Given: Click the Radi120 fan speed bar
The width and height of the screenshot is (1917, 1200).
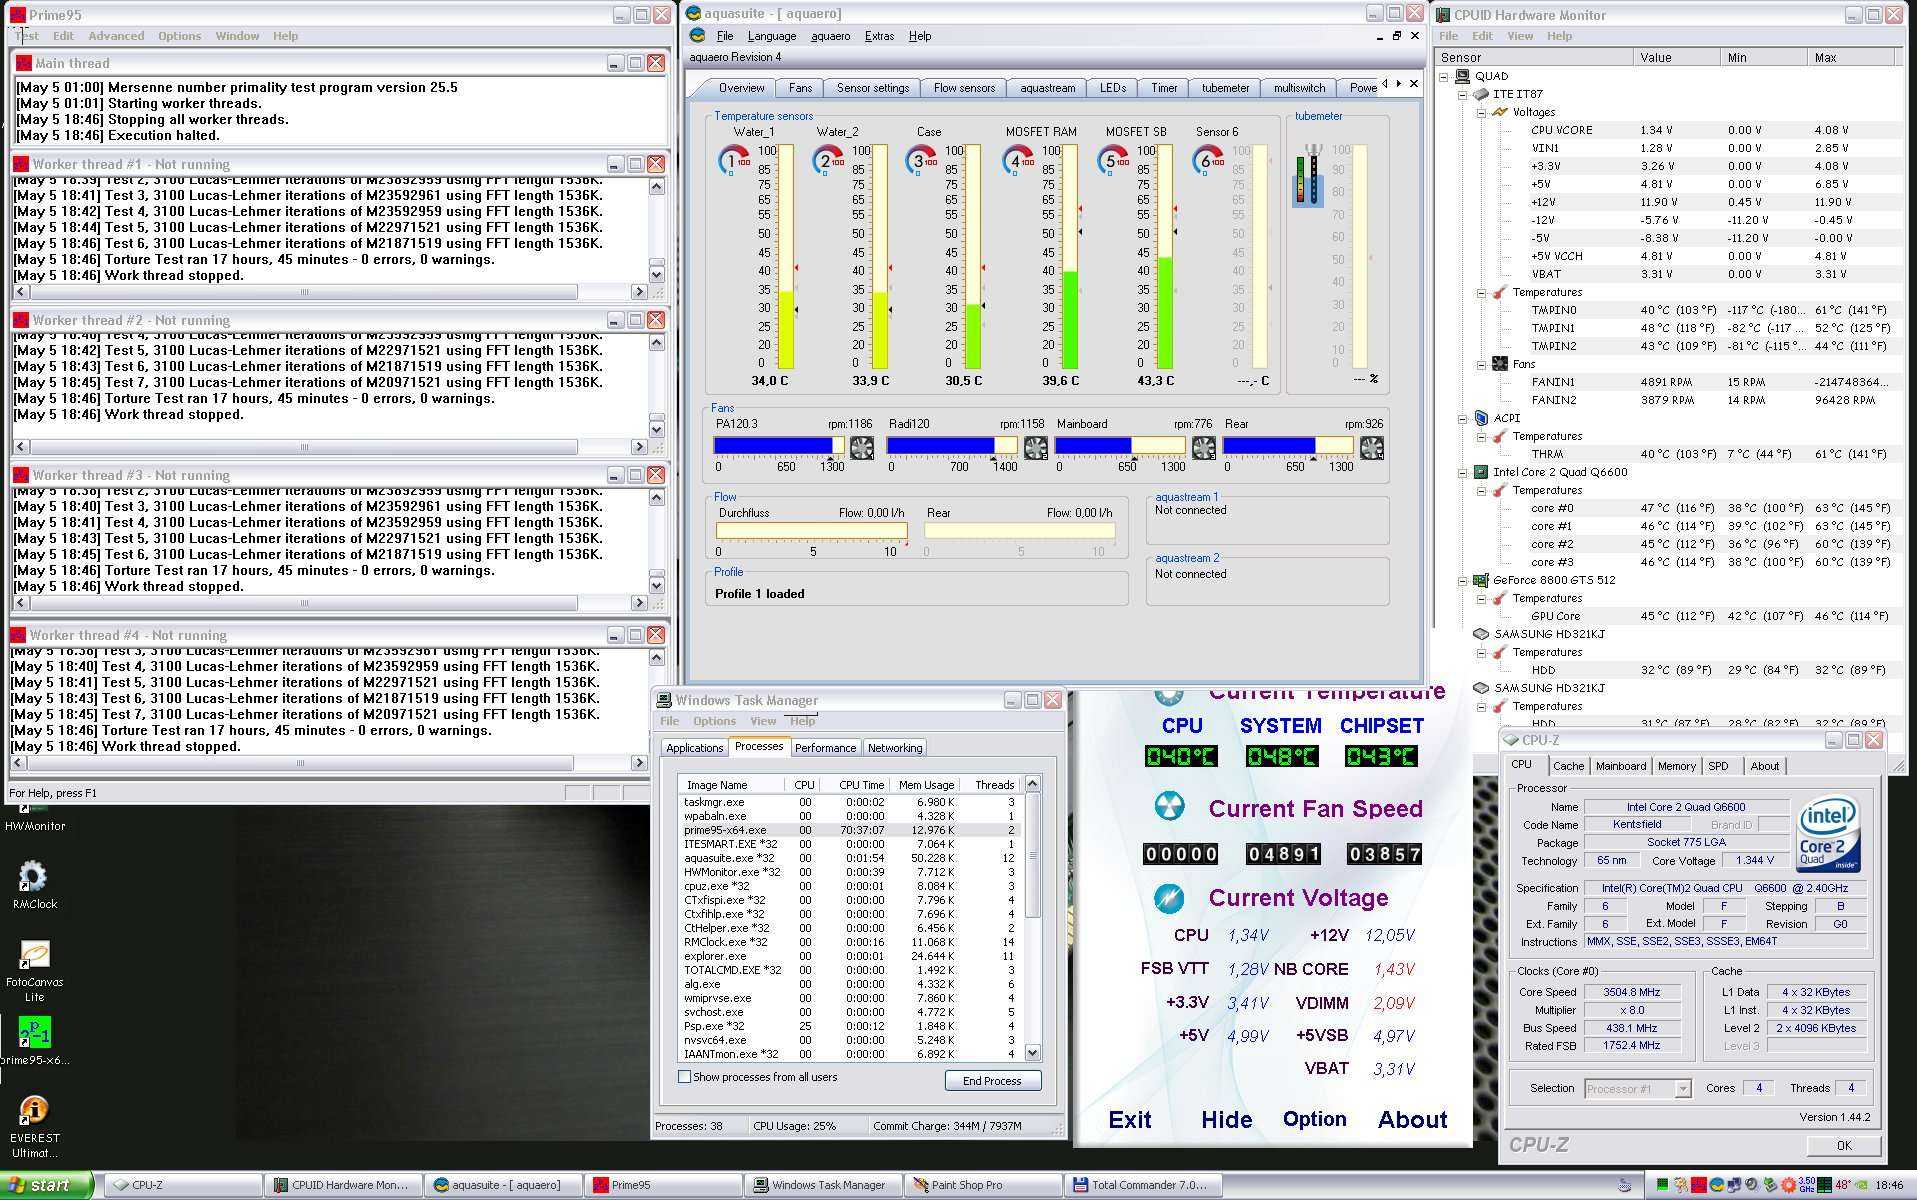Looking at the screenshot, I should point(952,446).
